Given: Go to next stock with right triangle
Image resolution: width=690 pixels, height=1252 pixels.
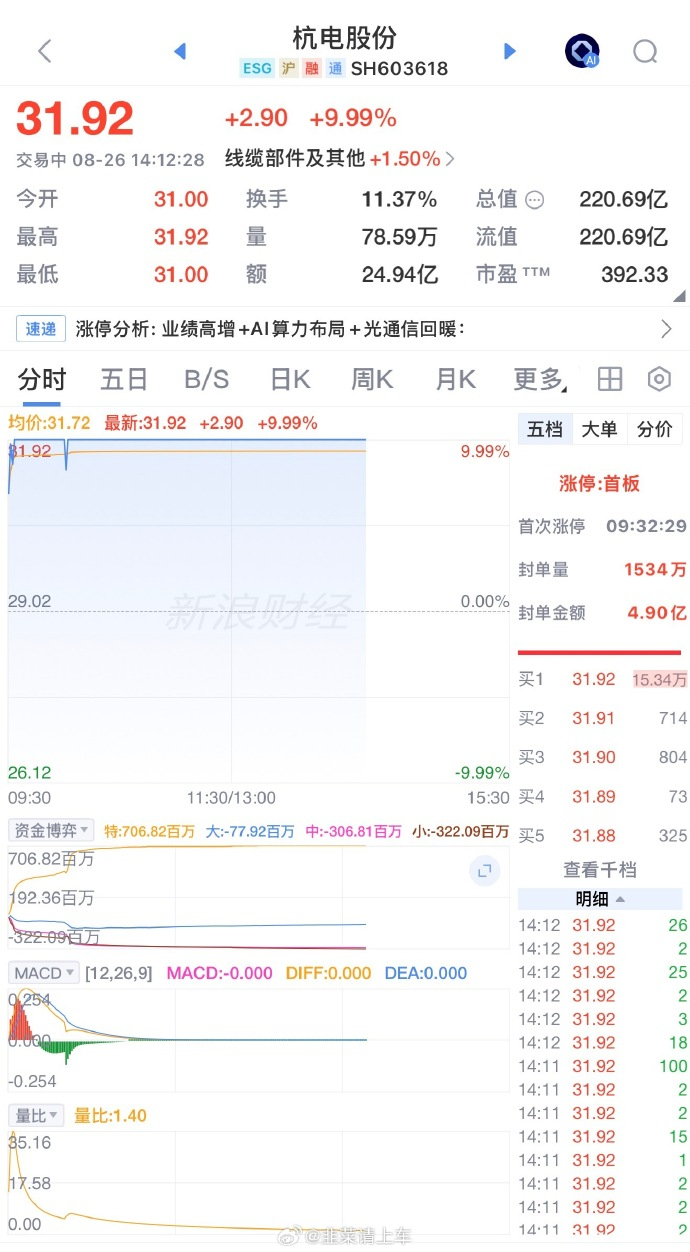Looking at the screenshot, I should tap(510, 51).
